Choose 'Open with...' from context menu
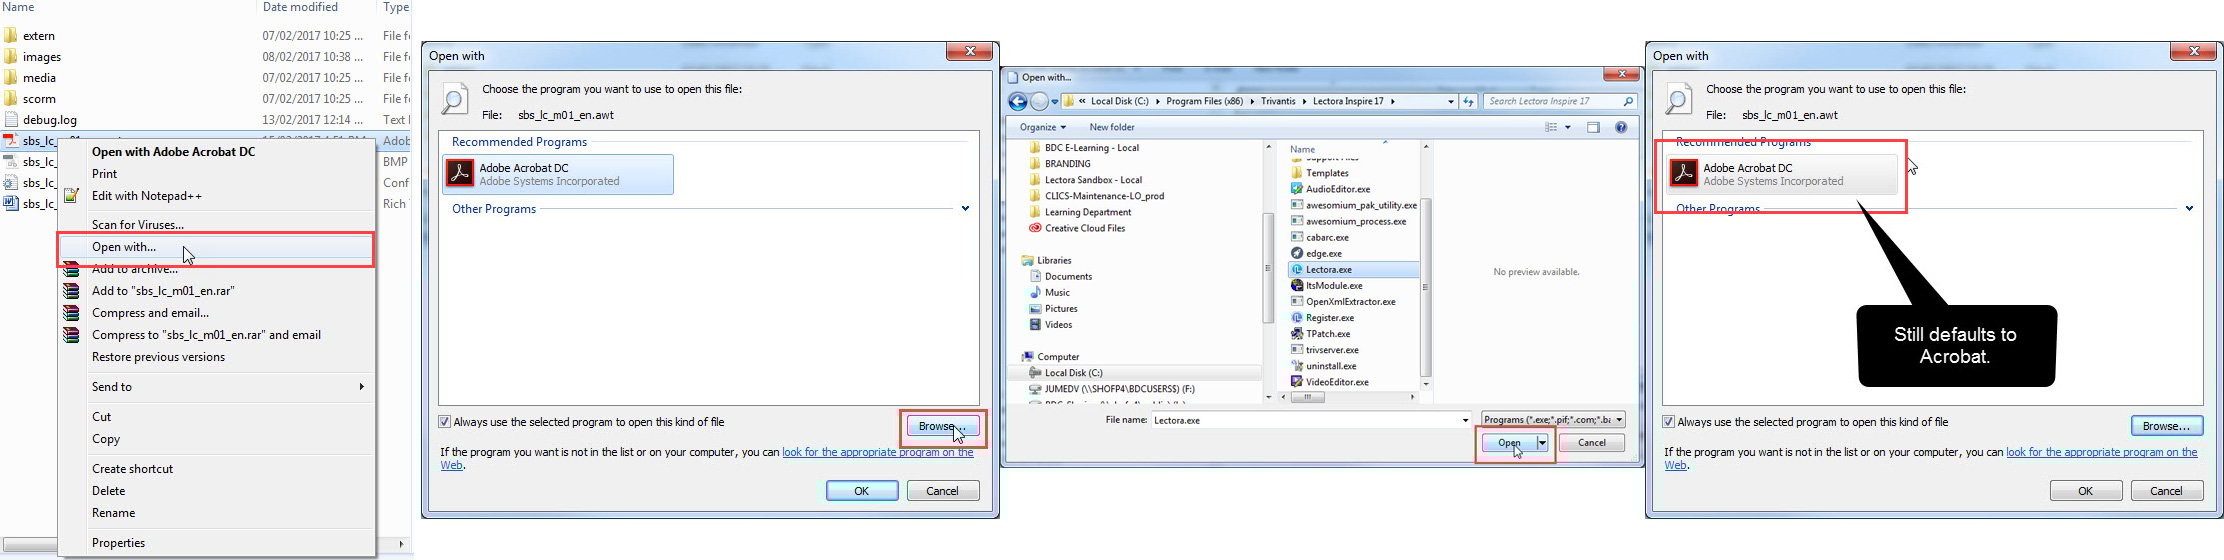Screen dimensions: 2224x560 (x=217, y=247)
